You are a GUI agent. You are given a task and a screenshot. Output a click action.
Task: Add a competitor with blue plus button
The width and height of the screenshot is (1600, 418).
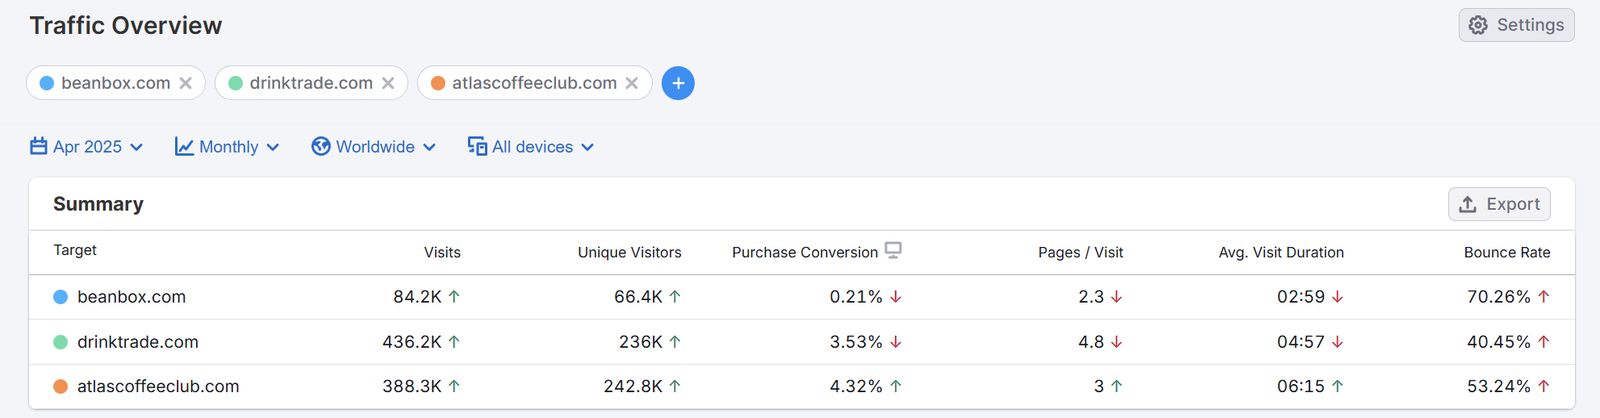click(x=678, y=83)
